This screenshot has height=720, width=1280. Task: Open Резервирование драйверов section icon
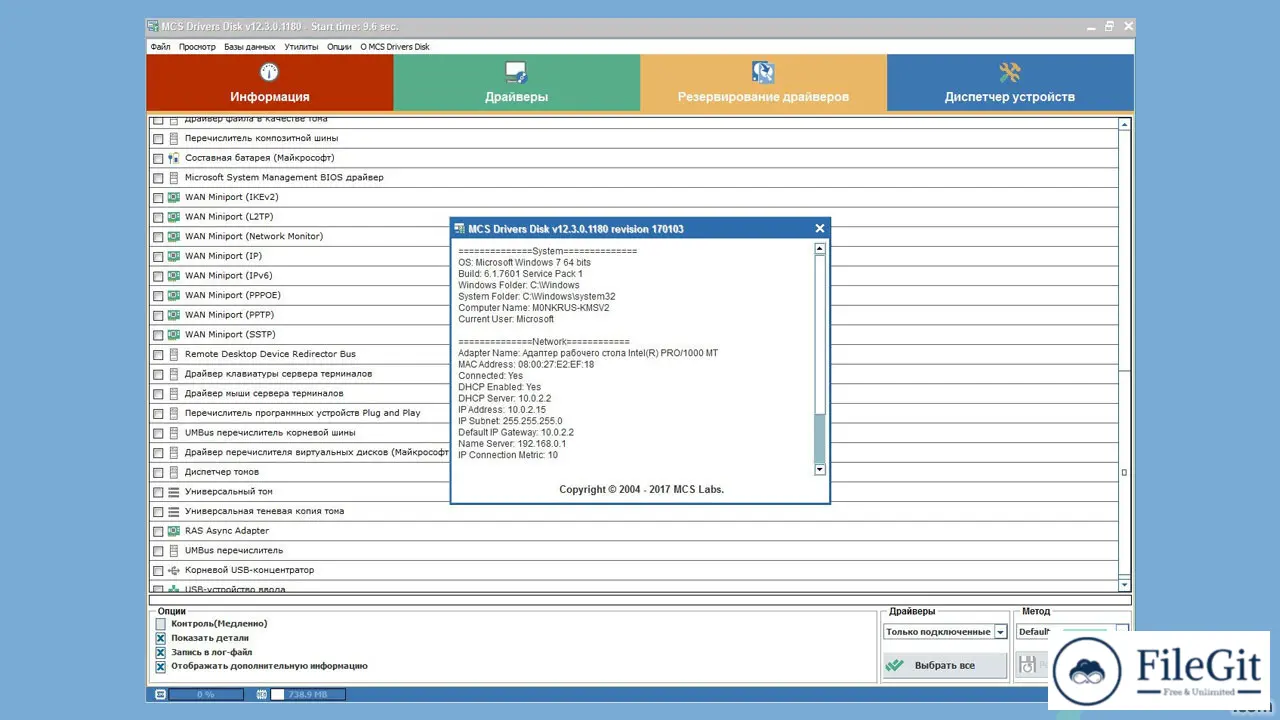763,72
